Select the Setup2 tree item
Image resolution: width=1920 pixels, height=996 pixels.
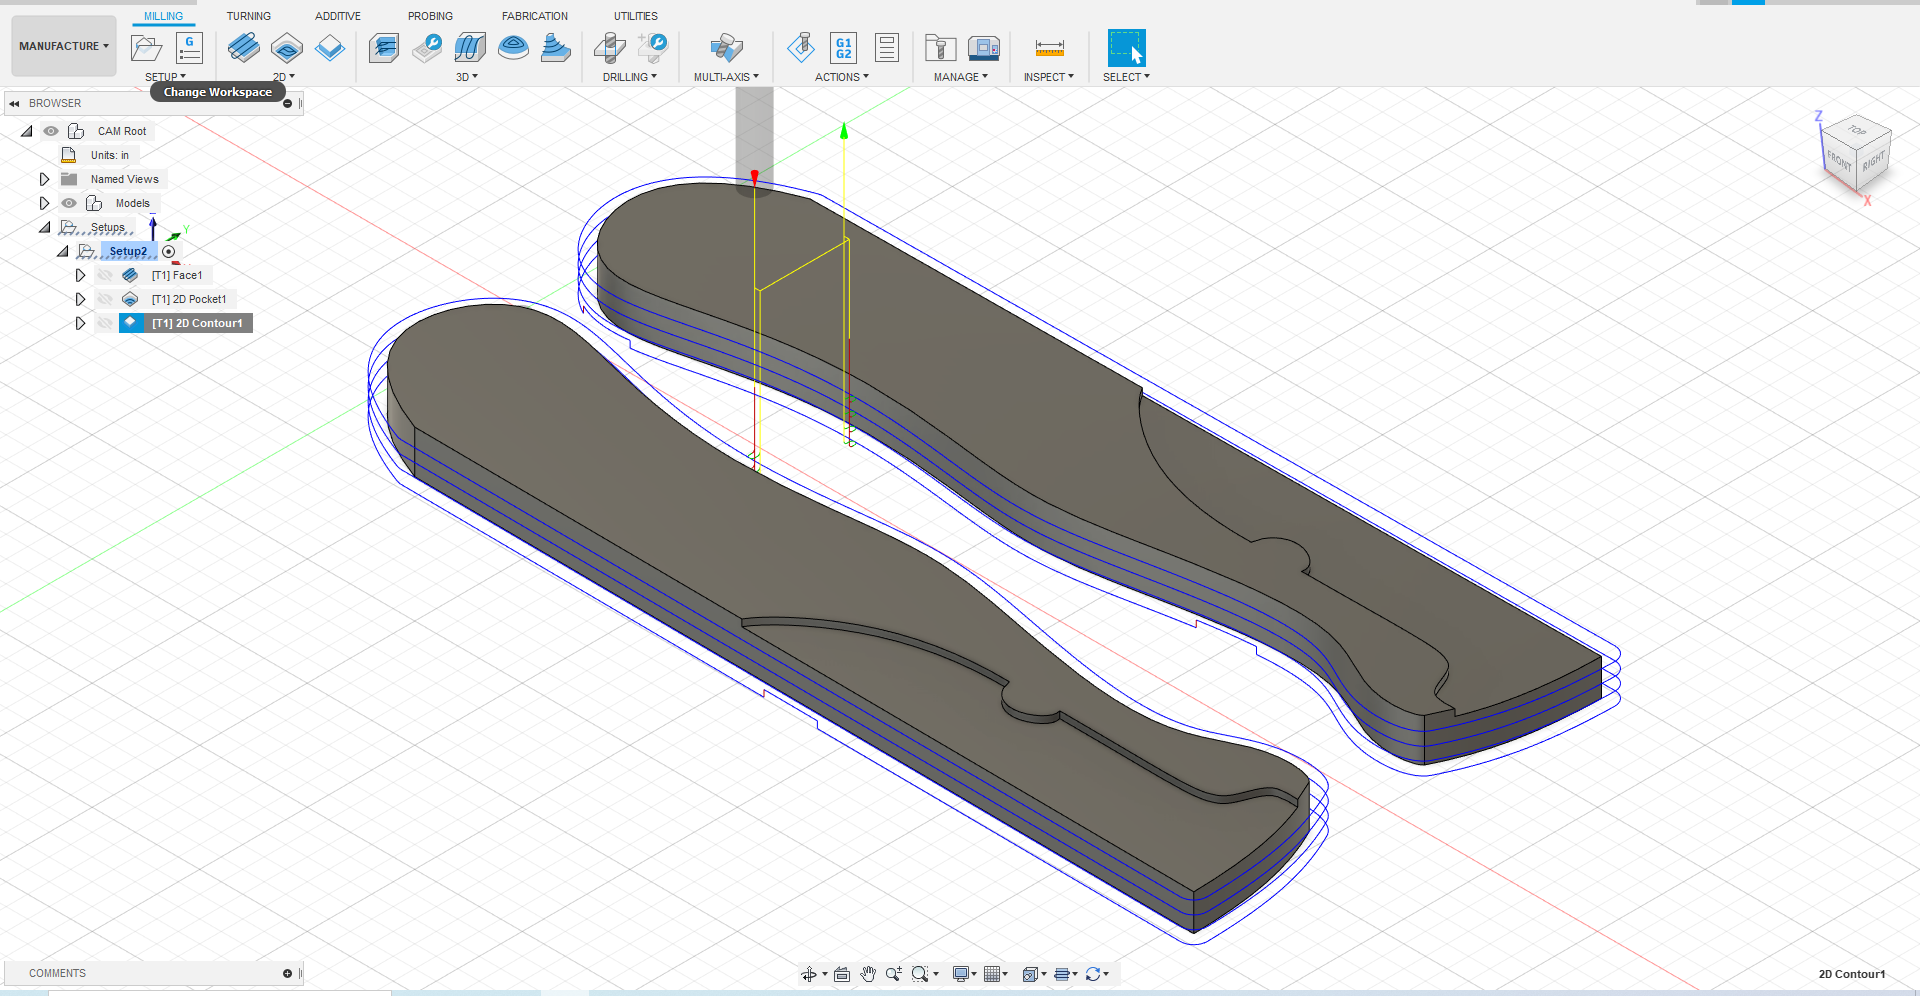click(x=128, y=251)
